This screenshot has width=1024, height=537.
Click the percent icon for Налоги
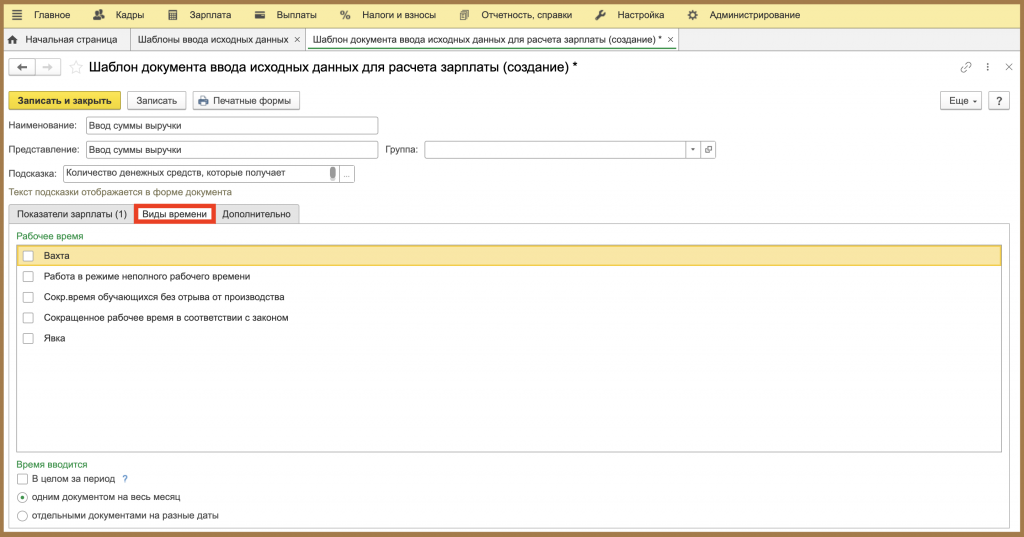(345, 14)
